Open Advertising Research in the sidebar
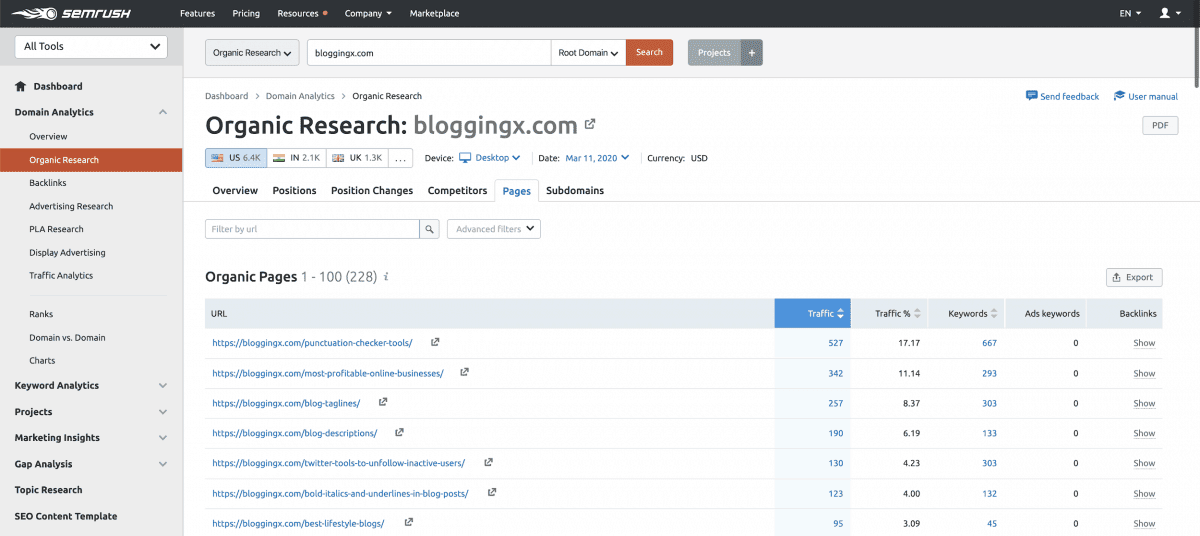The height and width of the screenshot is (536, 1200). [x=71, y=206]
